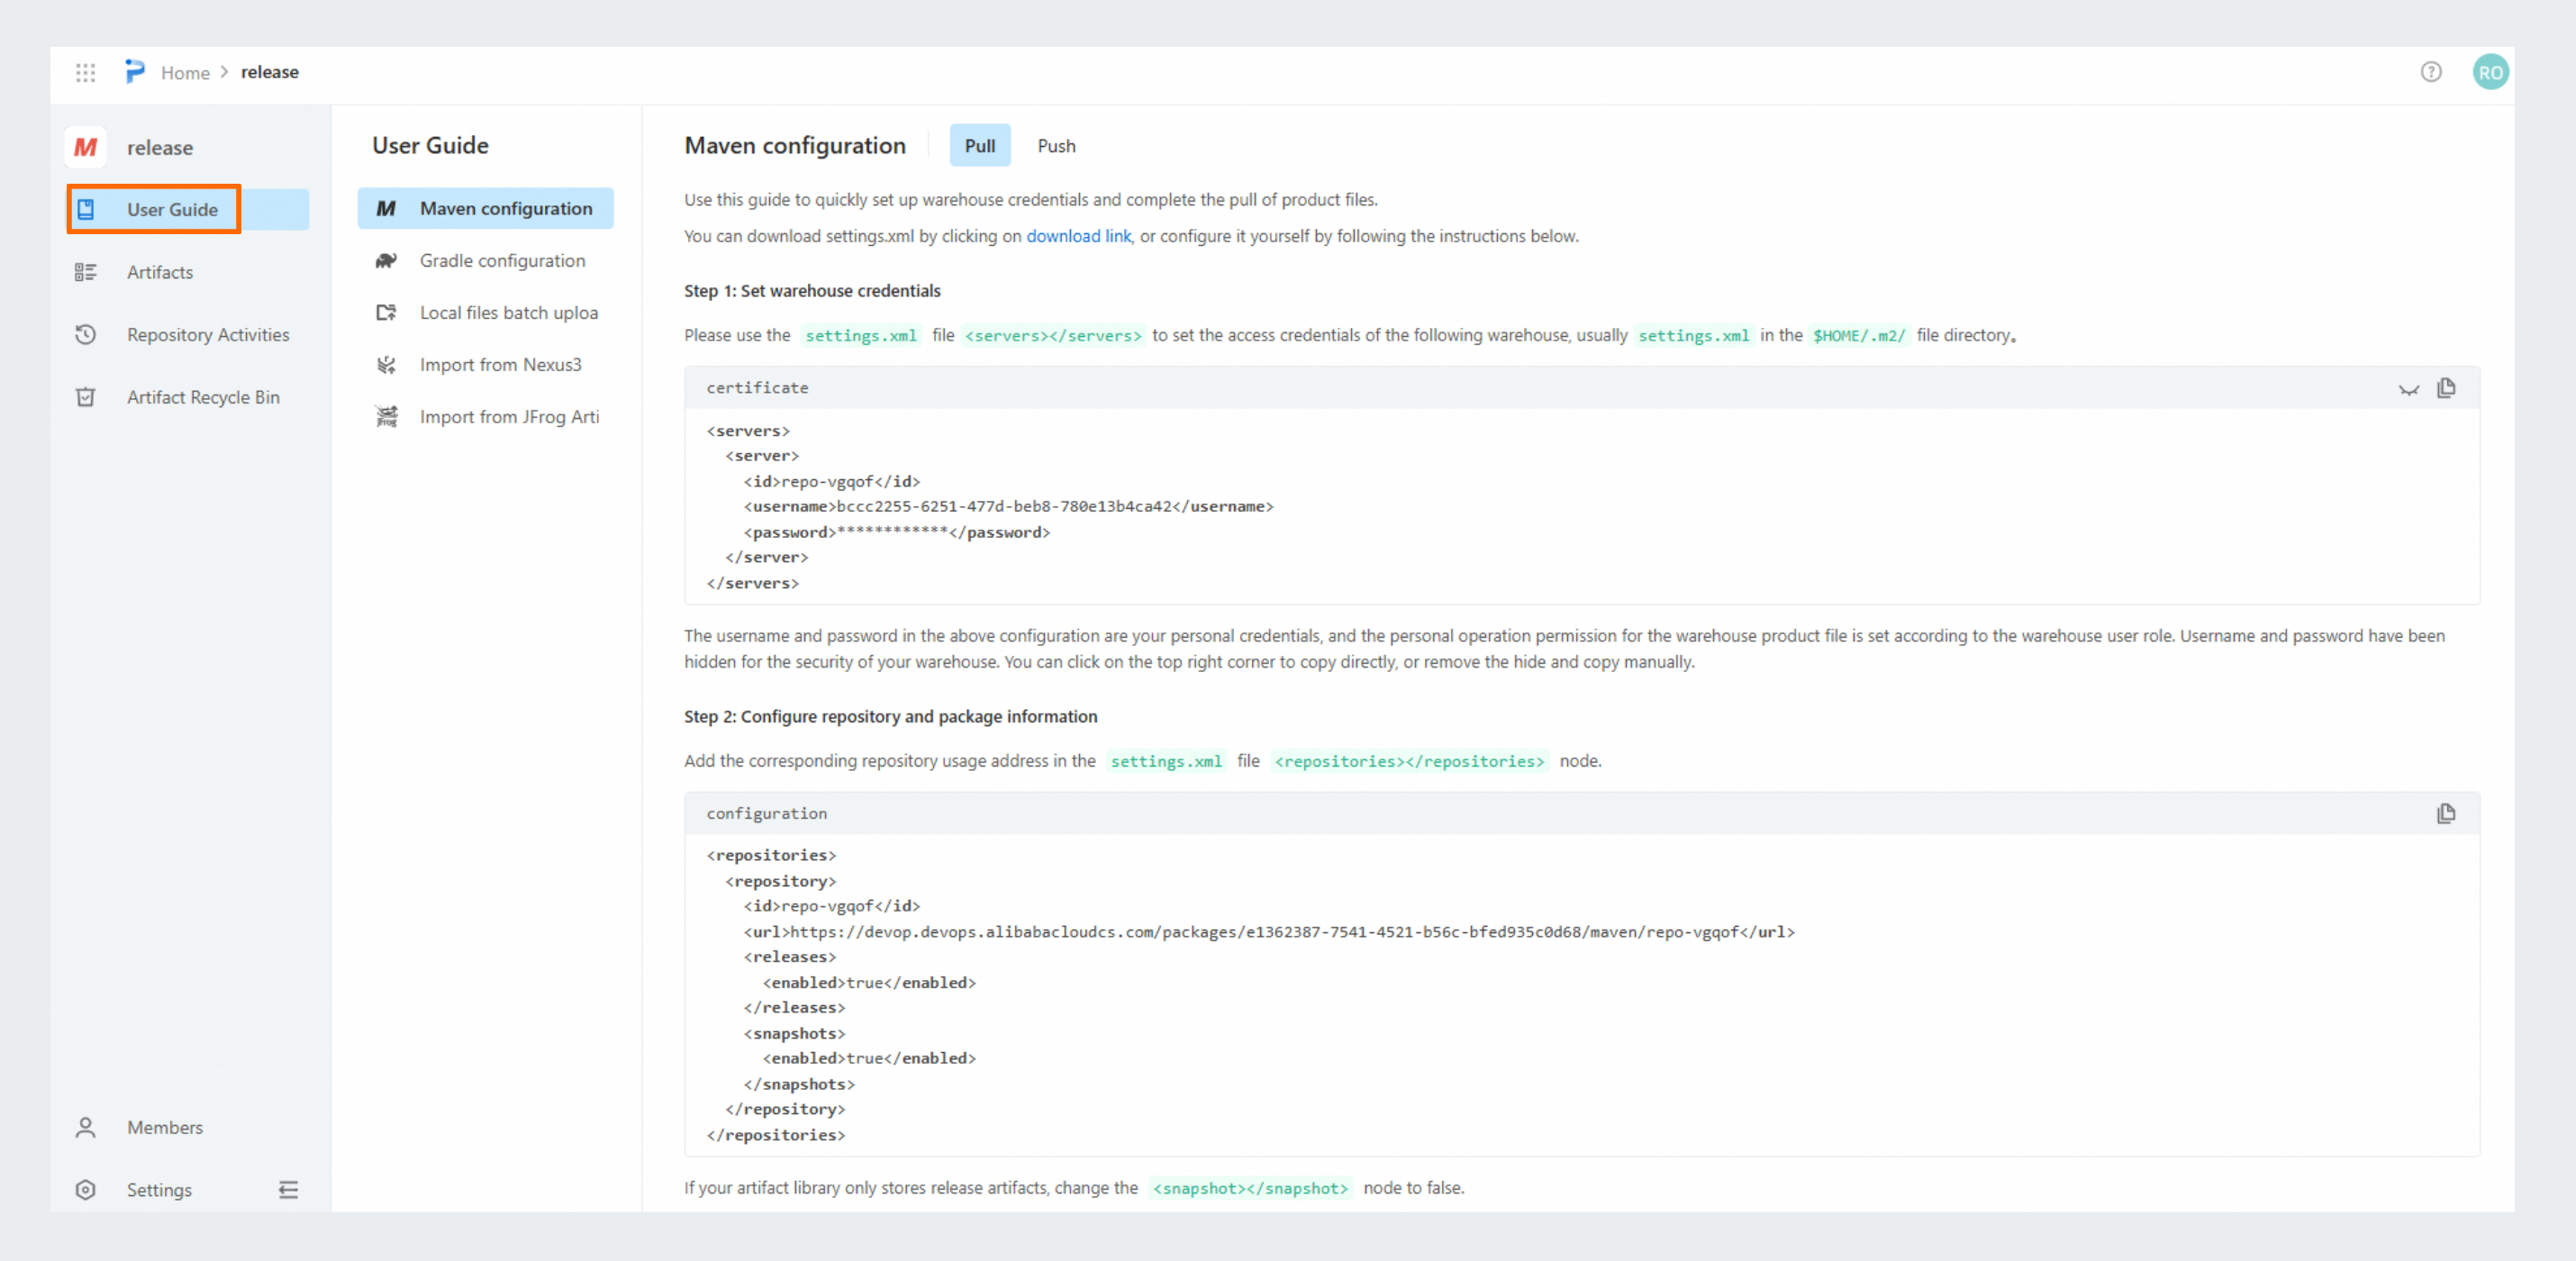Go to Home in breadcrumb

coord(185,72)
